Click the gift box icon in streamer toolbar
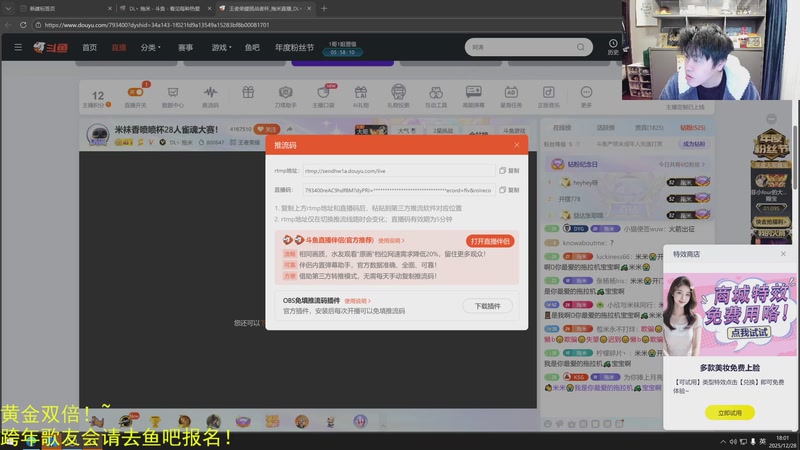 [x=248, y=92]
